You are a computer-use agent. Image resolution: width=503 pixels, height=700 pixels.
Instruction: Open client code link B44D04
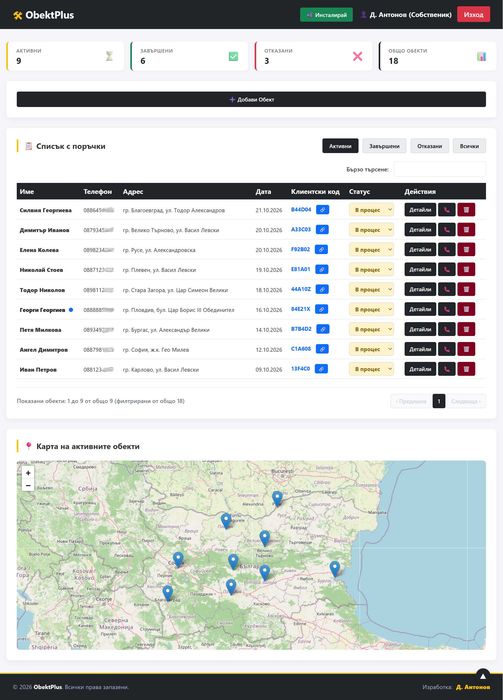[x=301, y=209]
